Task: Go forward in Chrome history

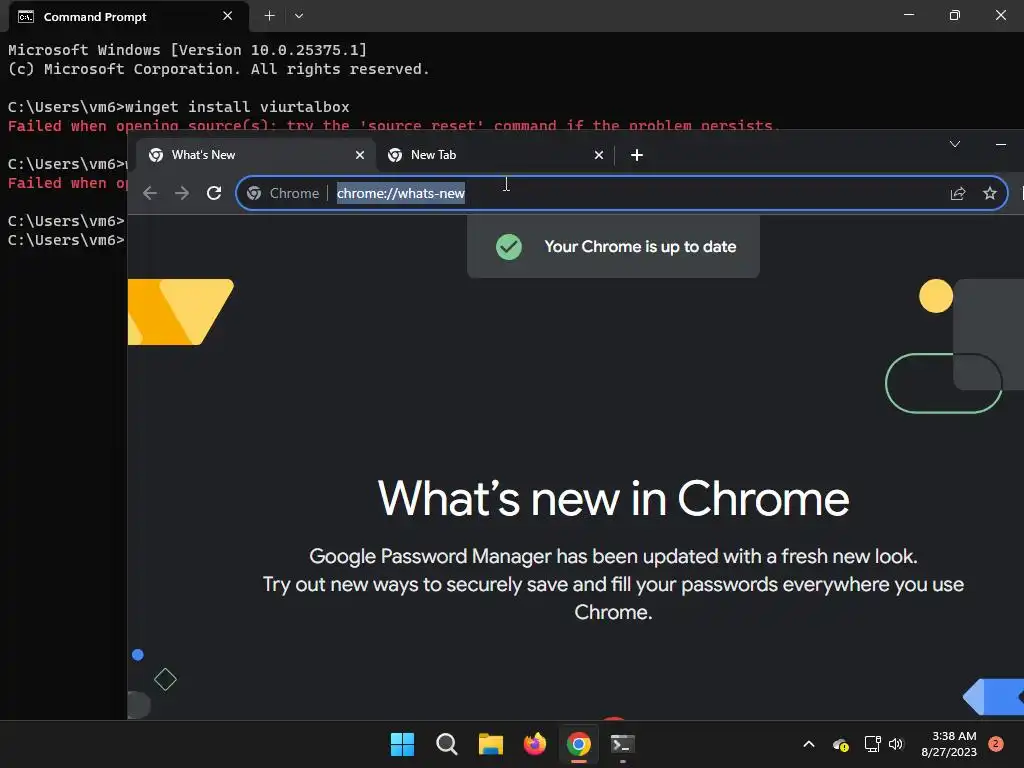Action: (x=182, y=193)
